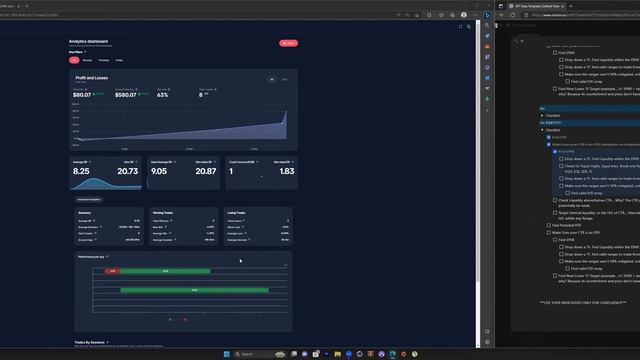The image size is (640, 360).
Task: Click the Advanced Analytics button
Action: [89, 200]
